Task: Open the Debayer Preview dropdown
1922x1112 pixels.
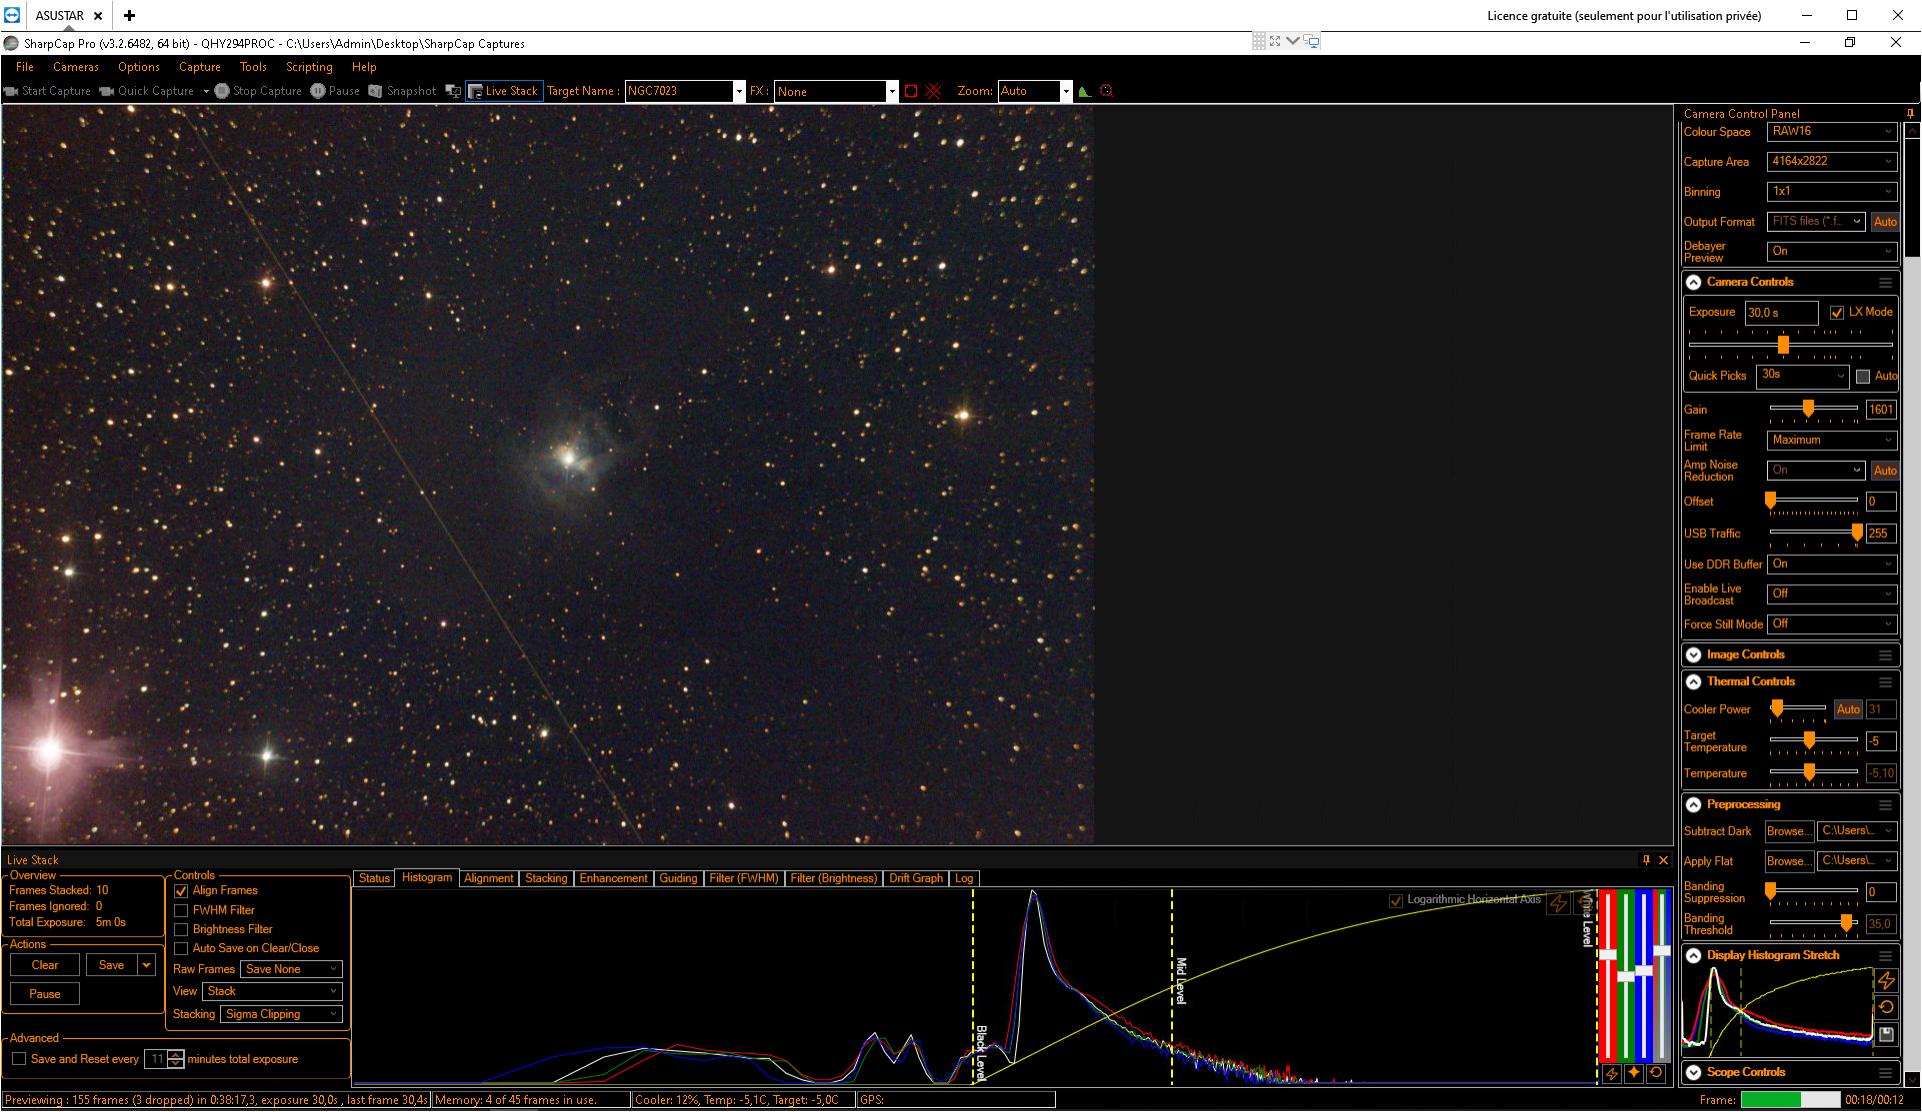Action: pyautogui.click(x=1831, y=251)
